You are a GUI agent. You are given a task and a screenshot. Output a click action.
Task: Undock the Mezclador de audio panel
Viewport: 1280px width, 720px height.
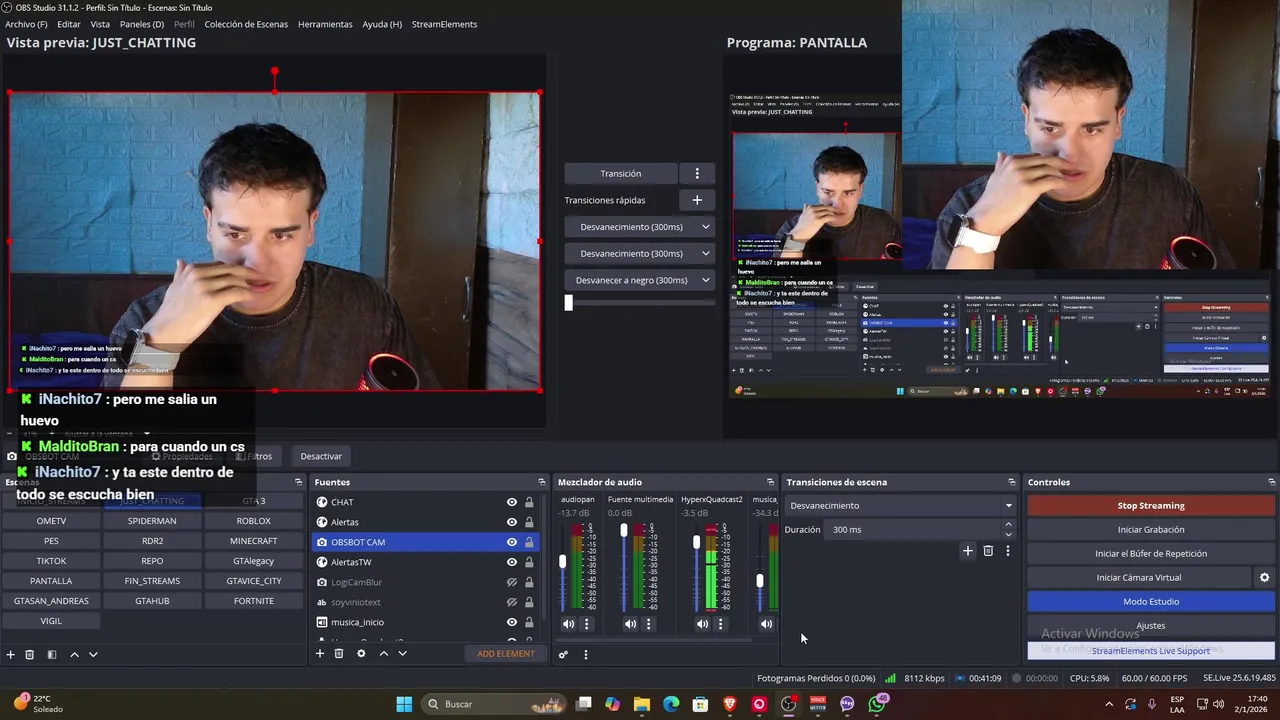coord(770,482)
